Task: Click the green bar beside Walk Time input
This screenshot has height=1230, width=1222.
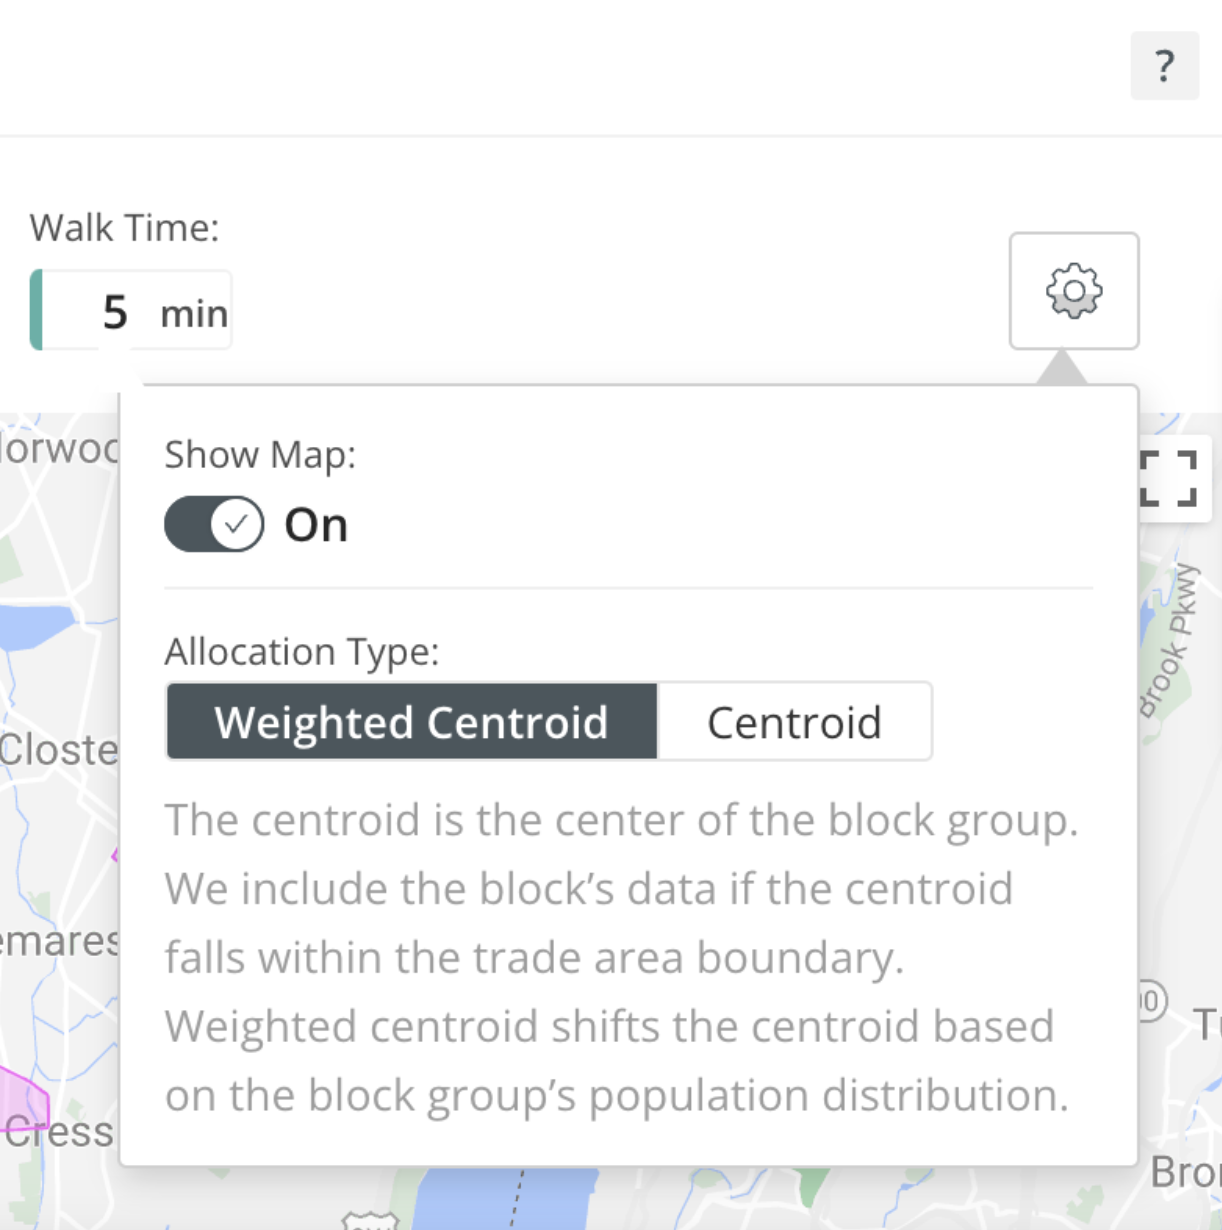Action: 36,310
